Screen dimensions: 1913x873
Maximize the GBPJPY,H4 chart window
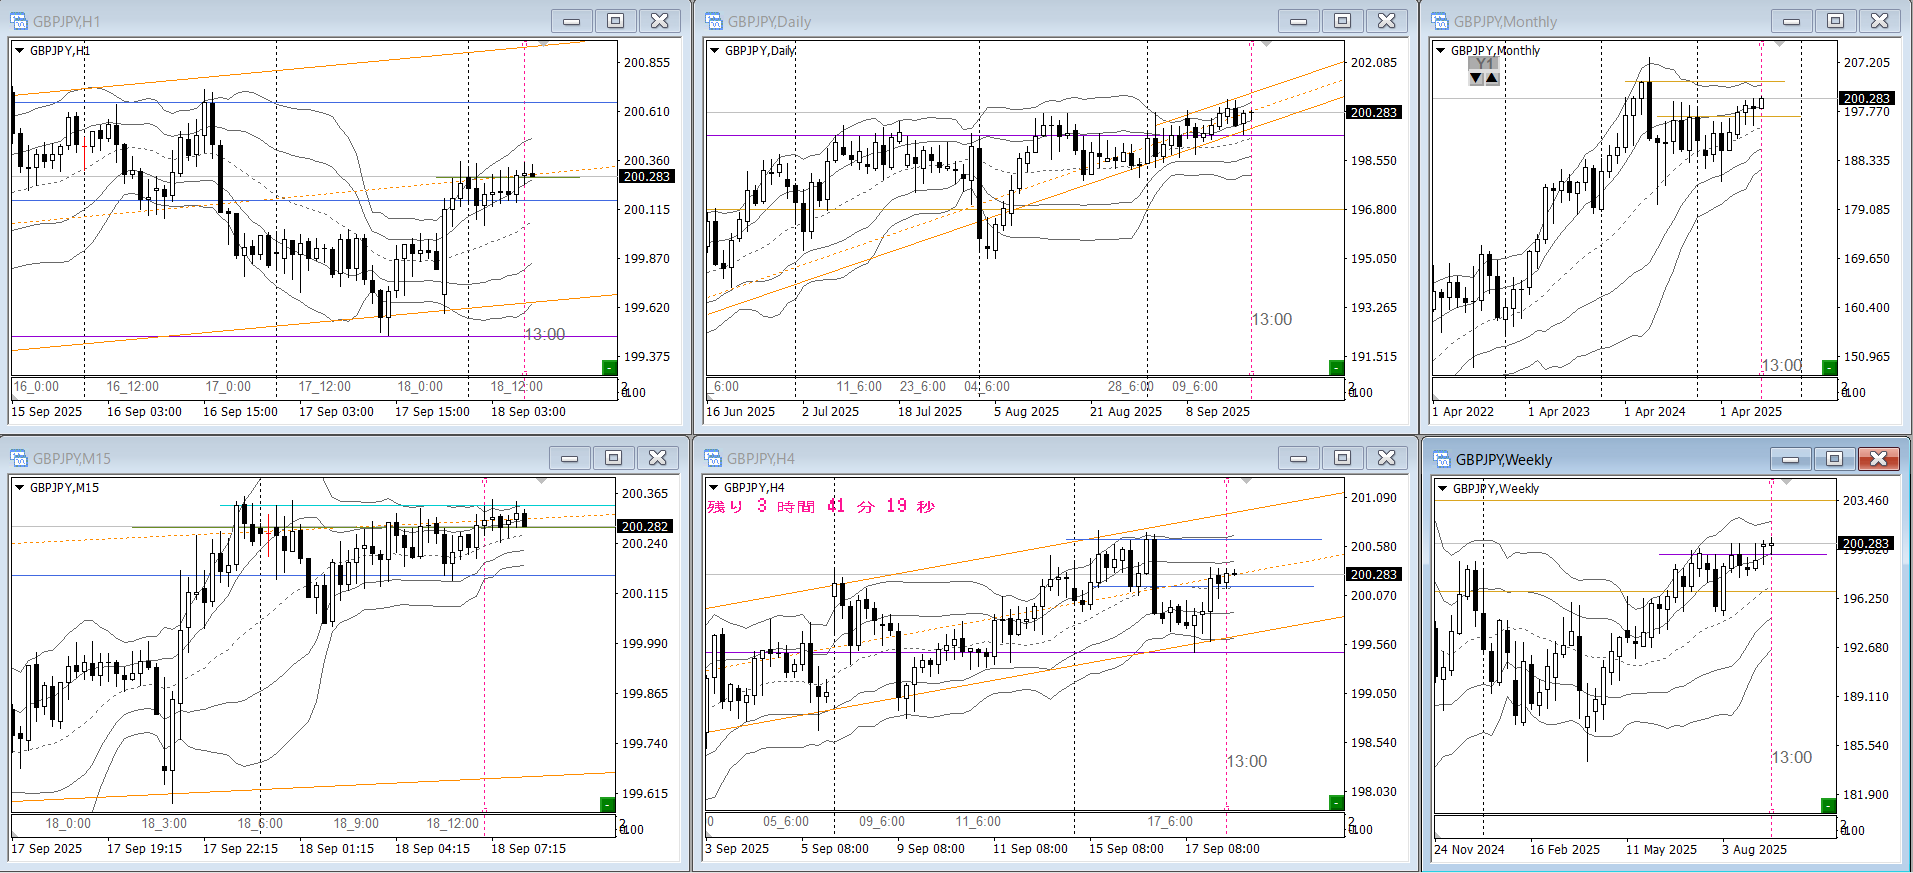(1342, 458)
